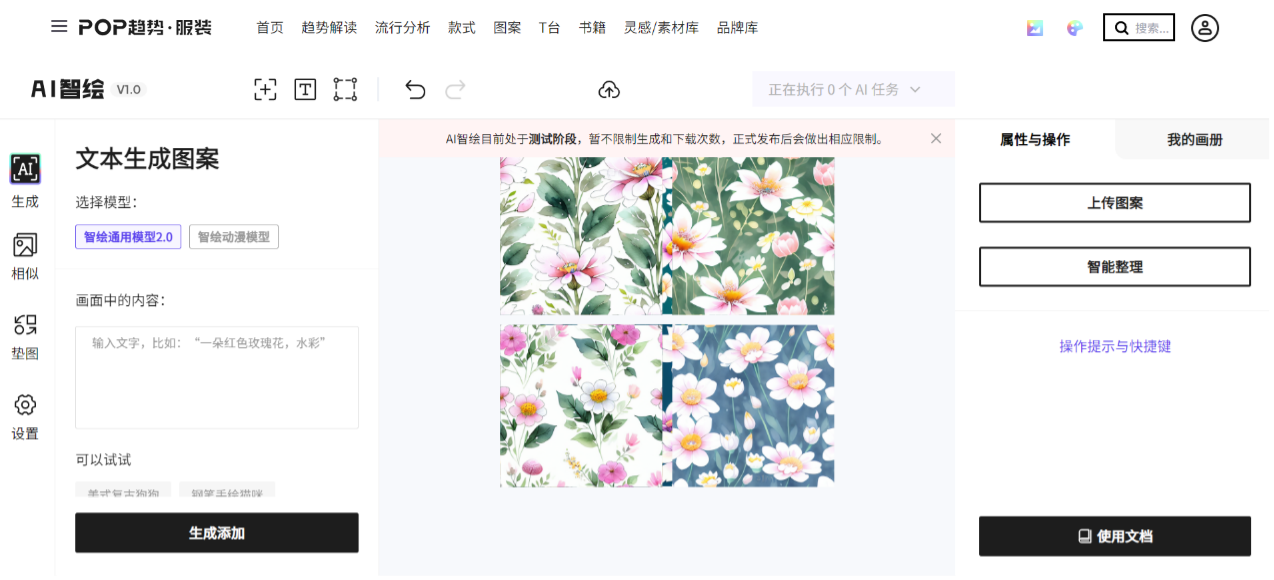Image resolution: width=1274 pixels, height=580 pixels.
Task: Close the 测试阶段 notice banner
Action: pos(936,138)
